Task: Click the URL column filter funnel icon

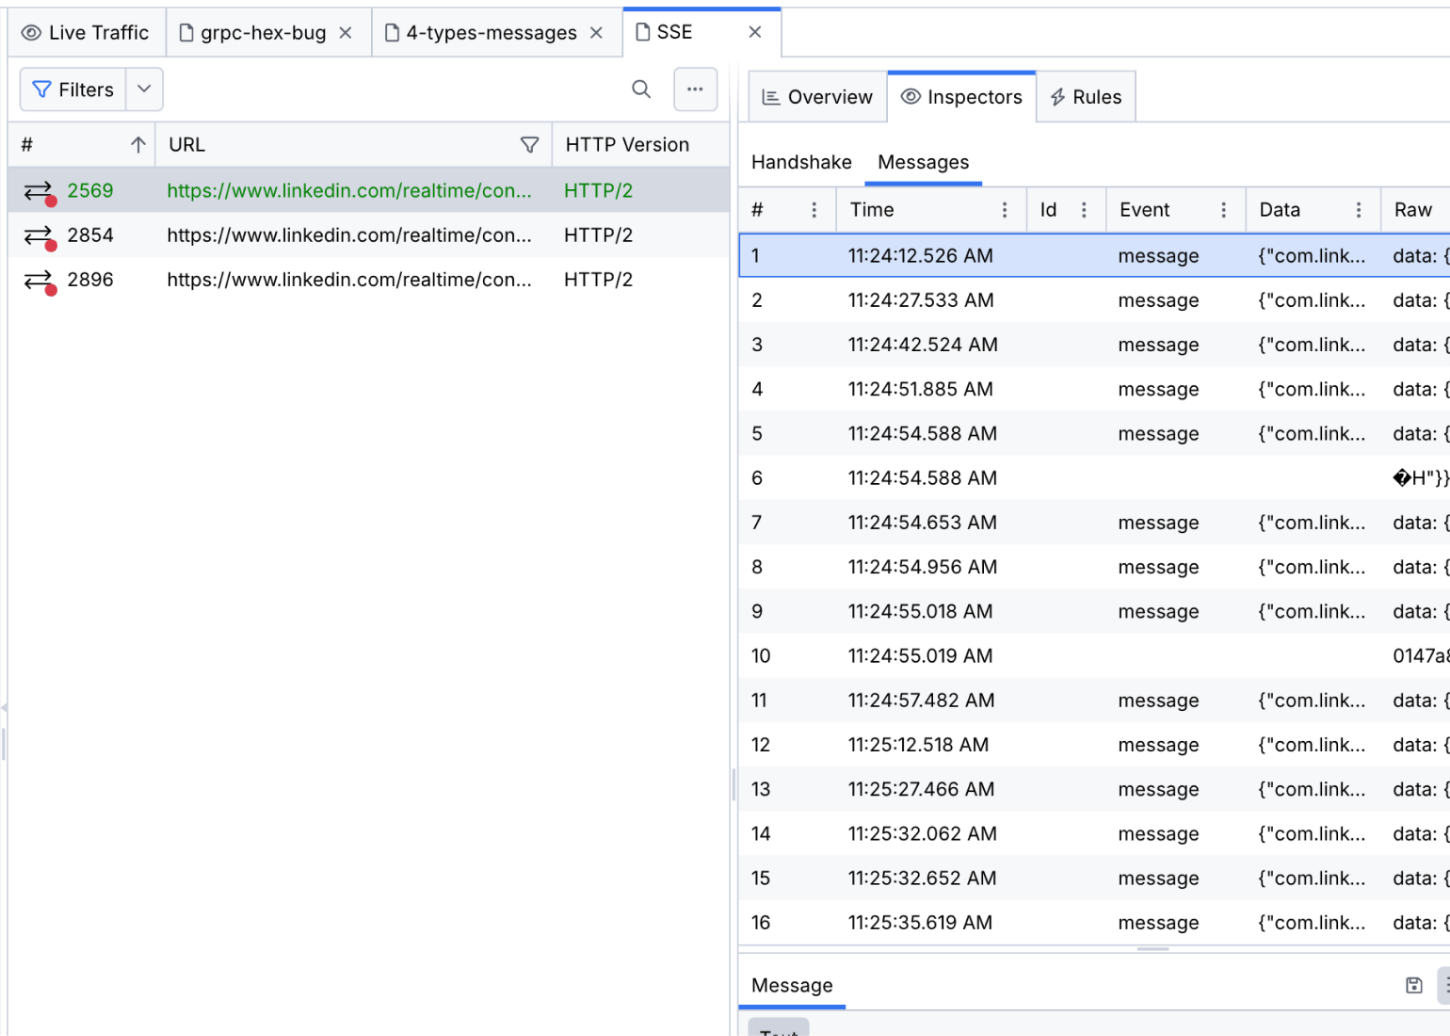Action: 530,145
